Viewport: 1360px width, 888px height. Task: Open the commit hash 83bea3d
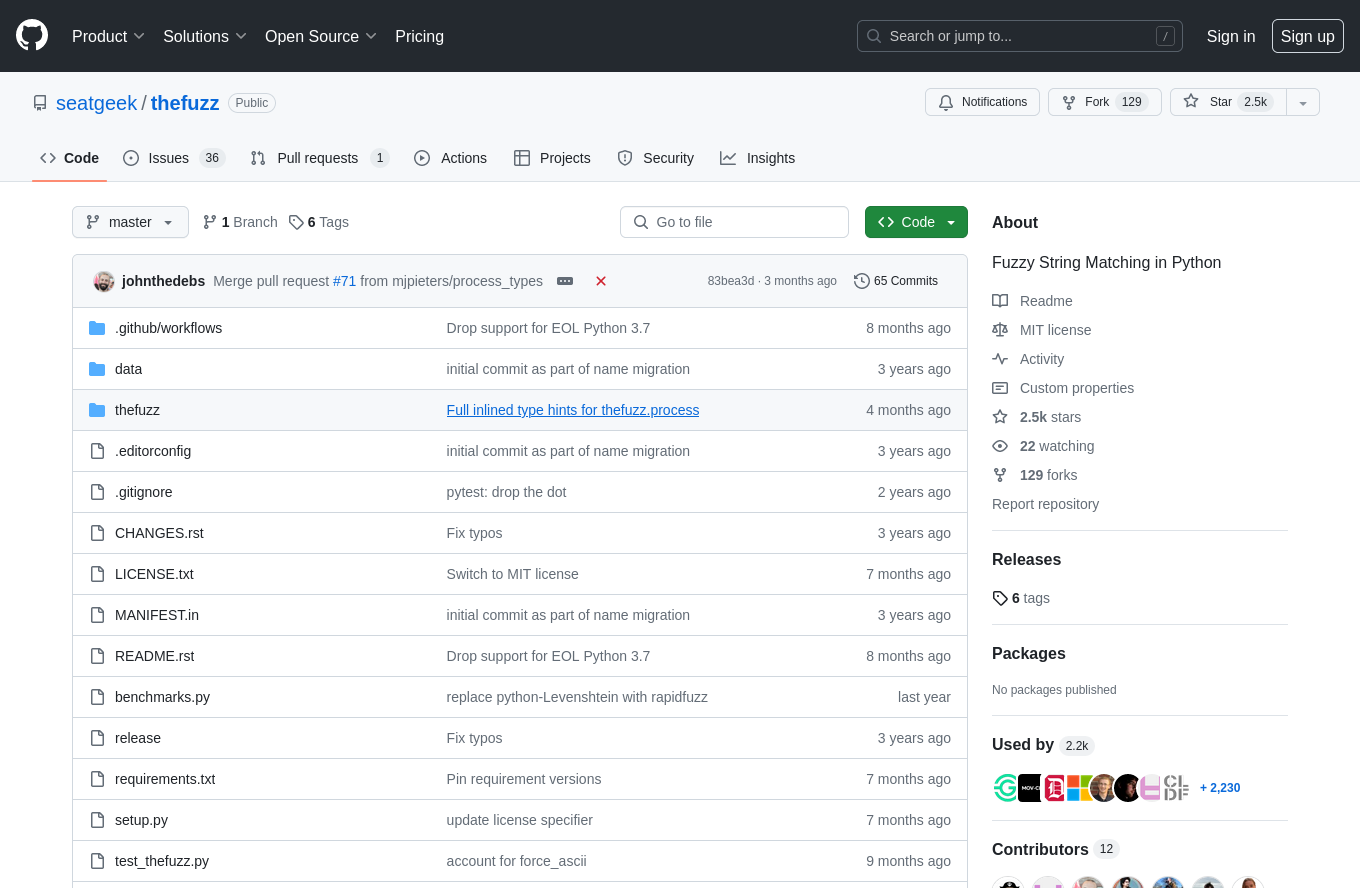tap(731, 281)
